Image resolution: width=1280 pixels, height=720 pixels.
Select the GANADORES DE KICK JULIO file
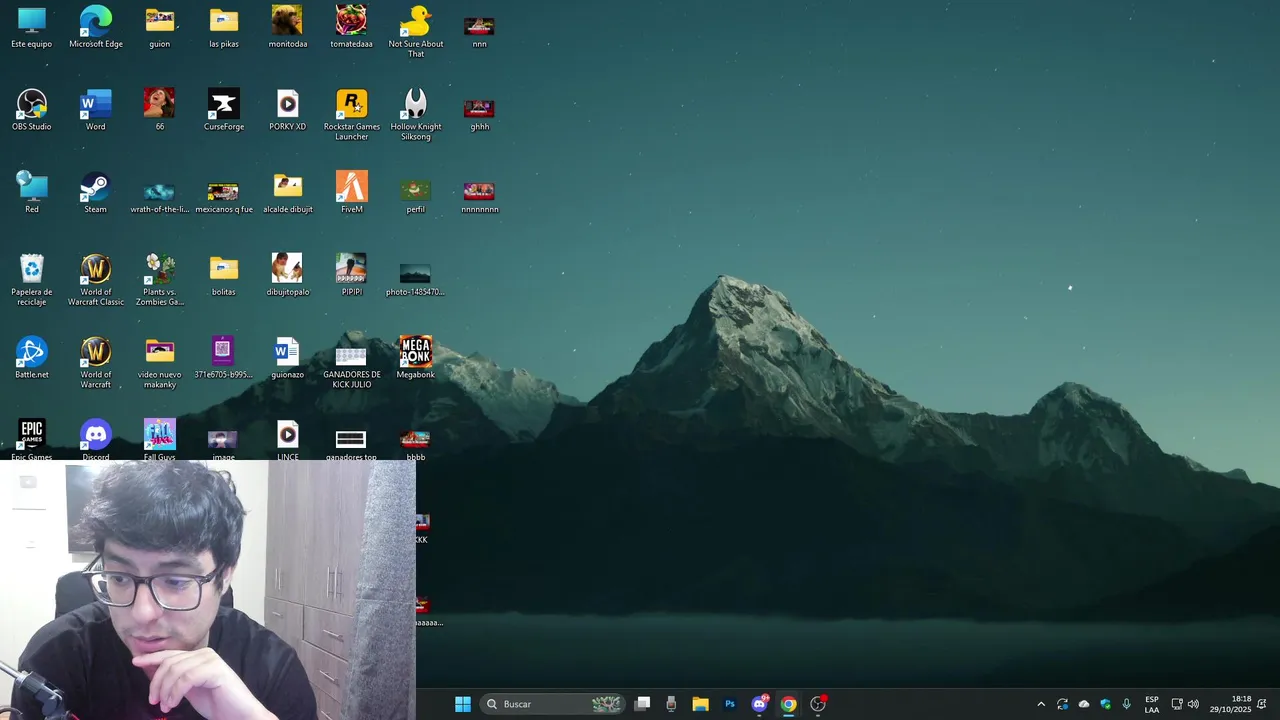352,368
